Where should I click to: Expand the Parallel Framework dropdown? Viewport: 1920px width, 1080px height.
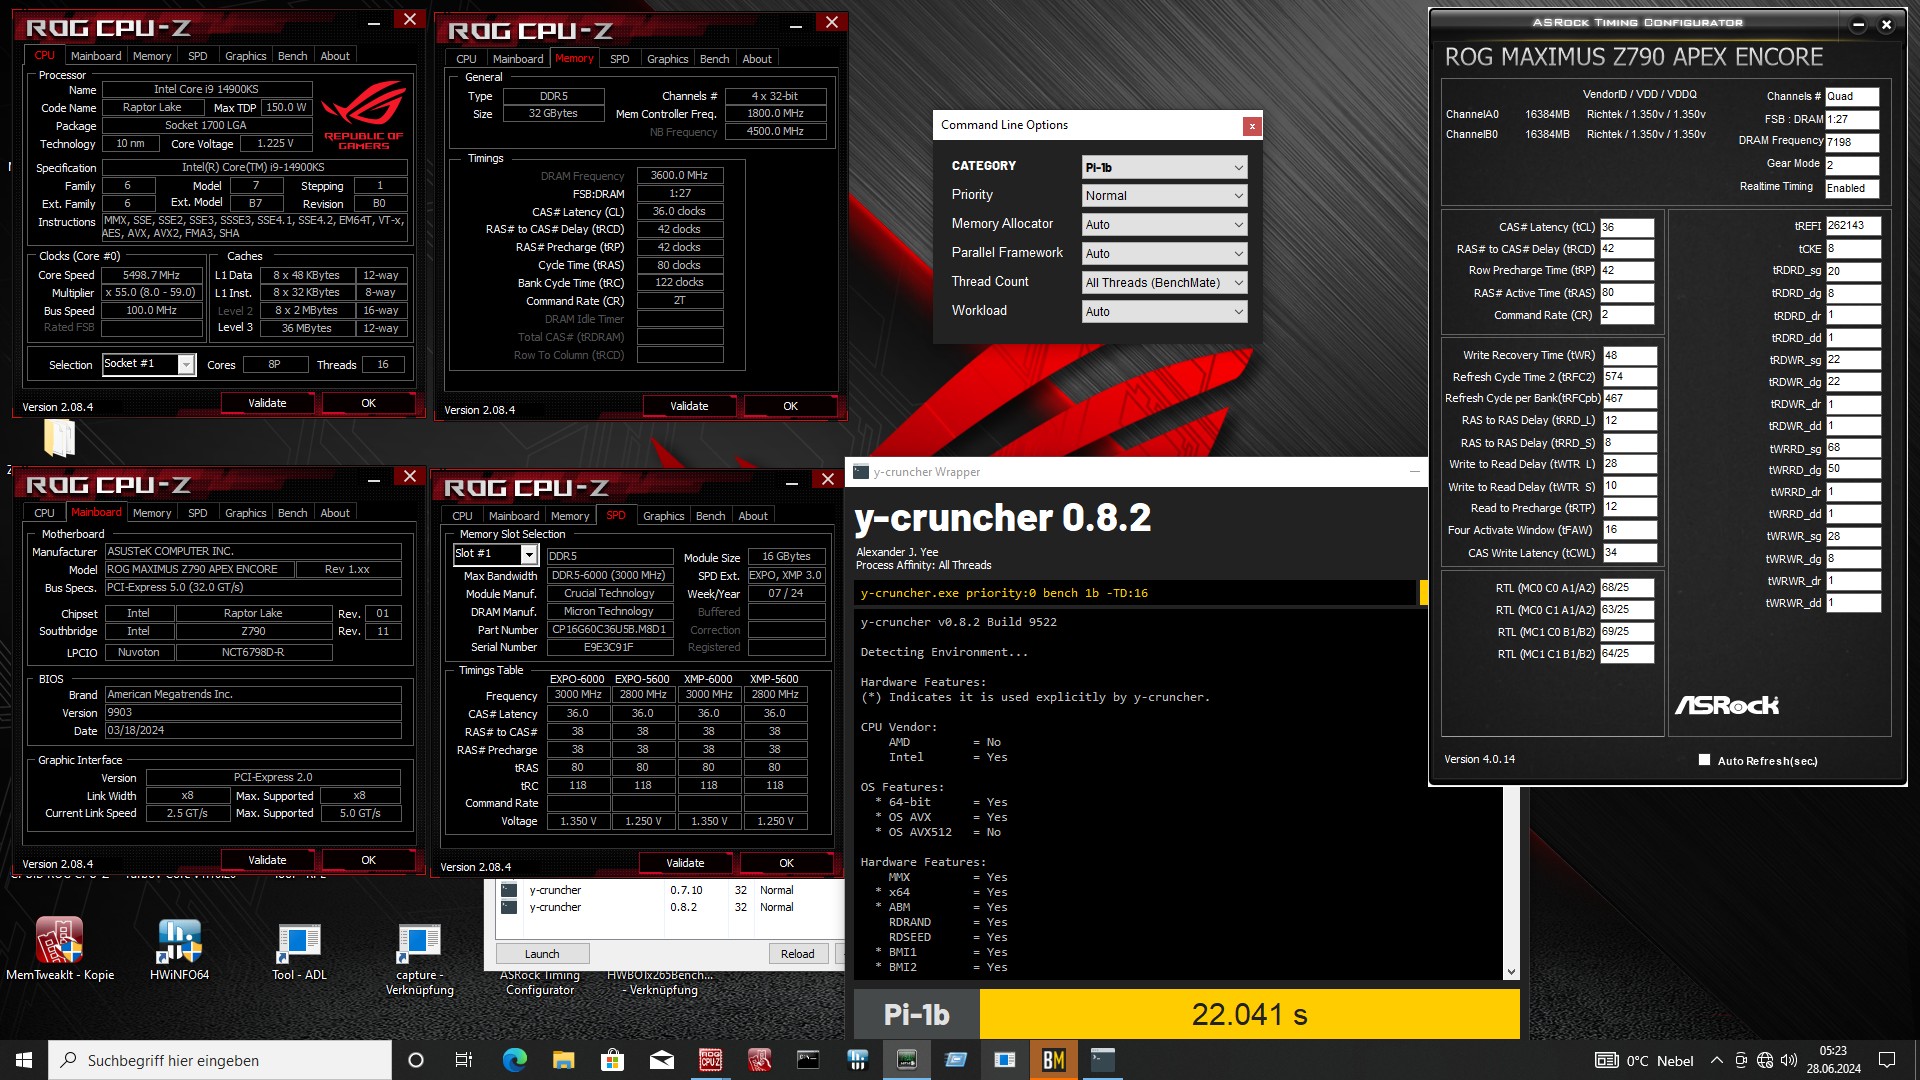tap(1164, 254)
